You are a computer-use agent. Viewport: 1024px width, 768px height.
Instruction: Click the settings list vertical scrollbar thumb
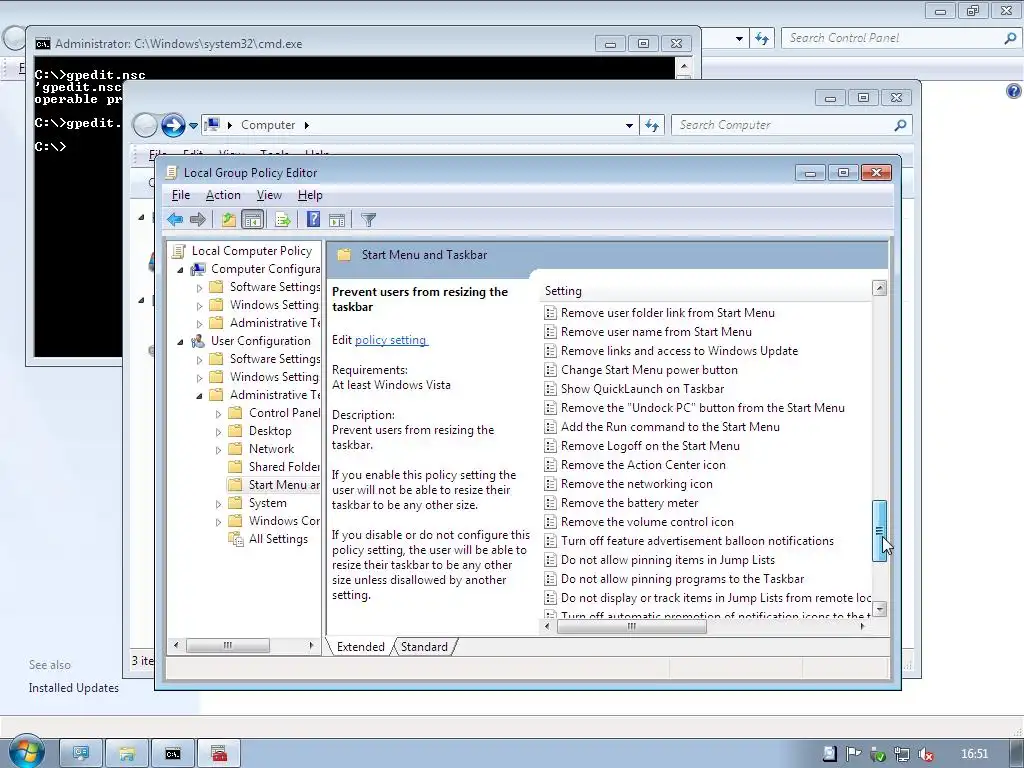pyautogui.click(x=879, y=530)
